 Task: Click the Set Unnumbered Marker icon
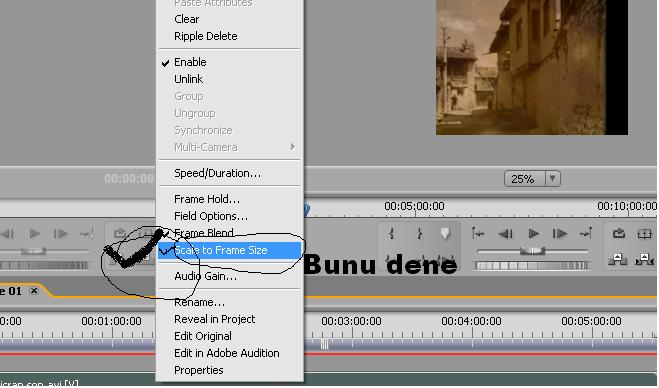[x=445, y=234]
